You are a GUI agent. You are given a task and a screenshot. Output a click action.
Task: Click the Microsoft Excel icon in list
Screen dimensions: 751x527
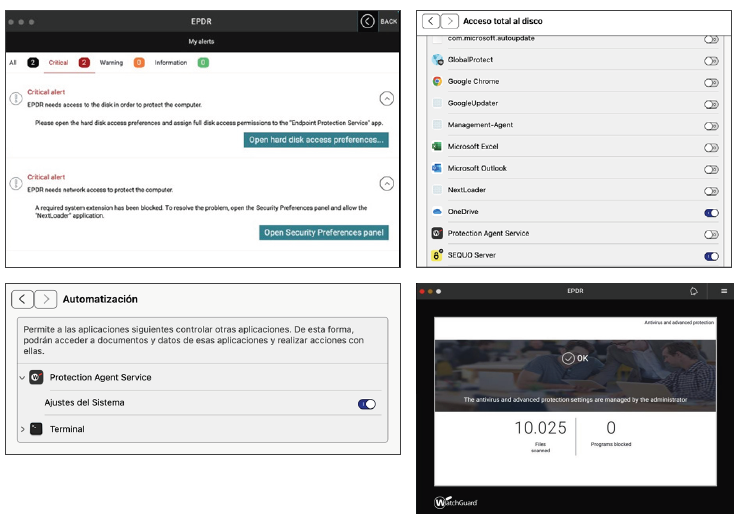tap(437, 147)
